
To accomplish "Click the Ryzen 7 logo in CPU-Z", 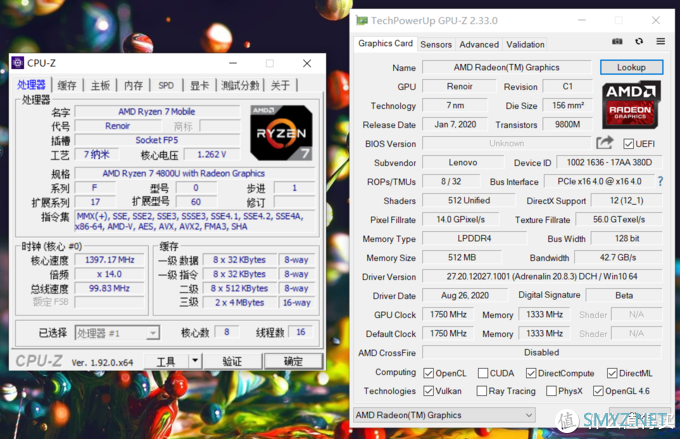I will pos(281,133).
